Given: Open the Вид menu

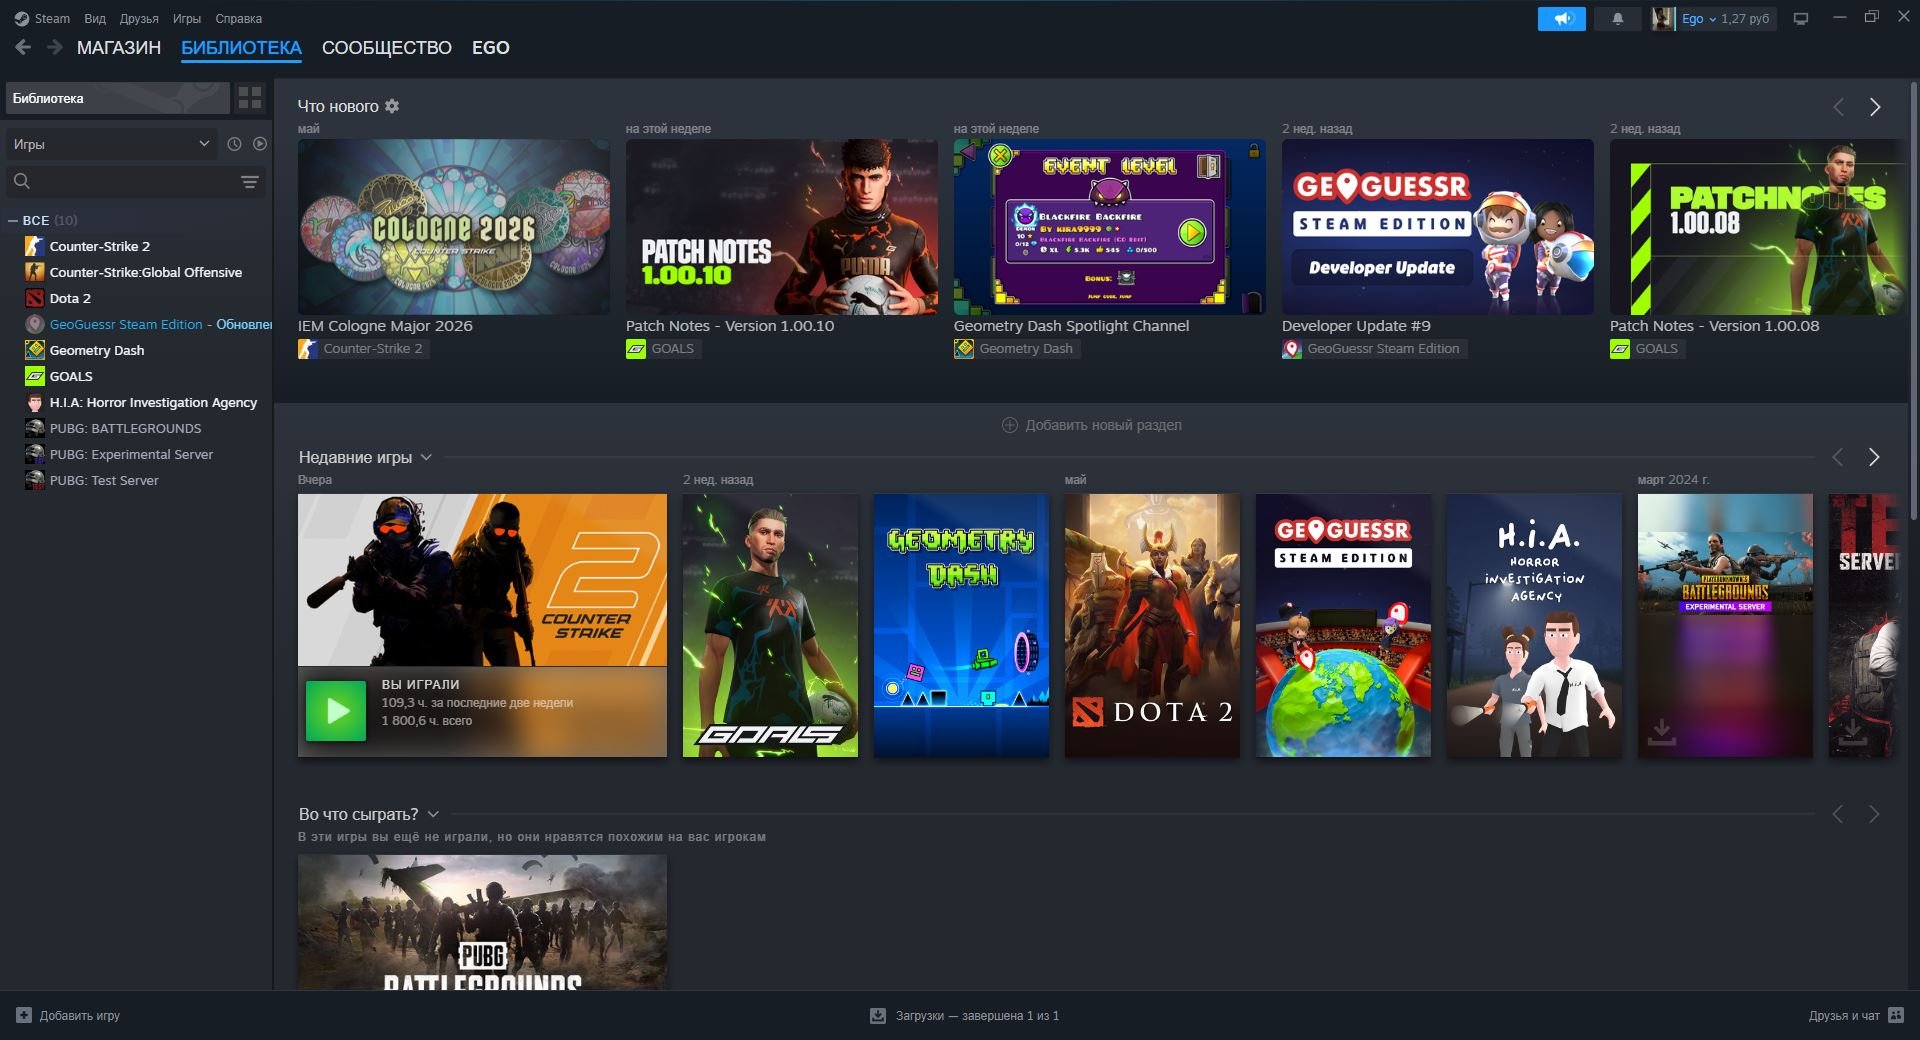Looking at the screenshot, I should 95,18.
